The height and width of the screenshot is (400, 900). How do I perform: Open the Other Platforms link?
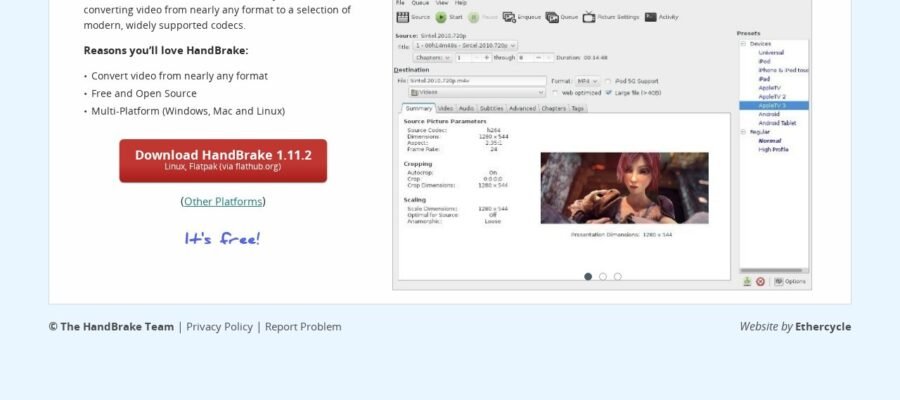pos(223,201)
